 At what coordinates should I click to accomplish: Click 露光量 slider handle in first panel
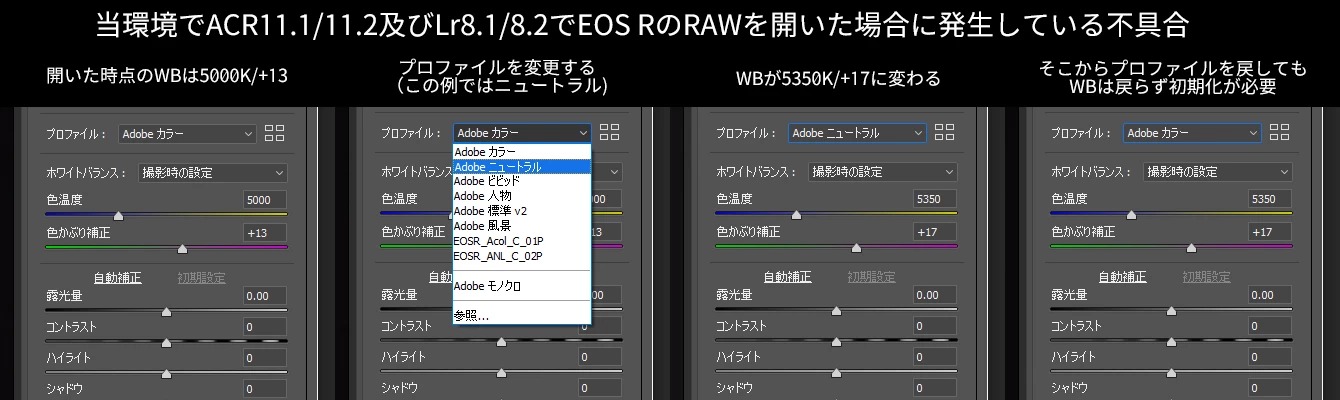pyautogui.click(x=166, y=311)
